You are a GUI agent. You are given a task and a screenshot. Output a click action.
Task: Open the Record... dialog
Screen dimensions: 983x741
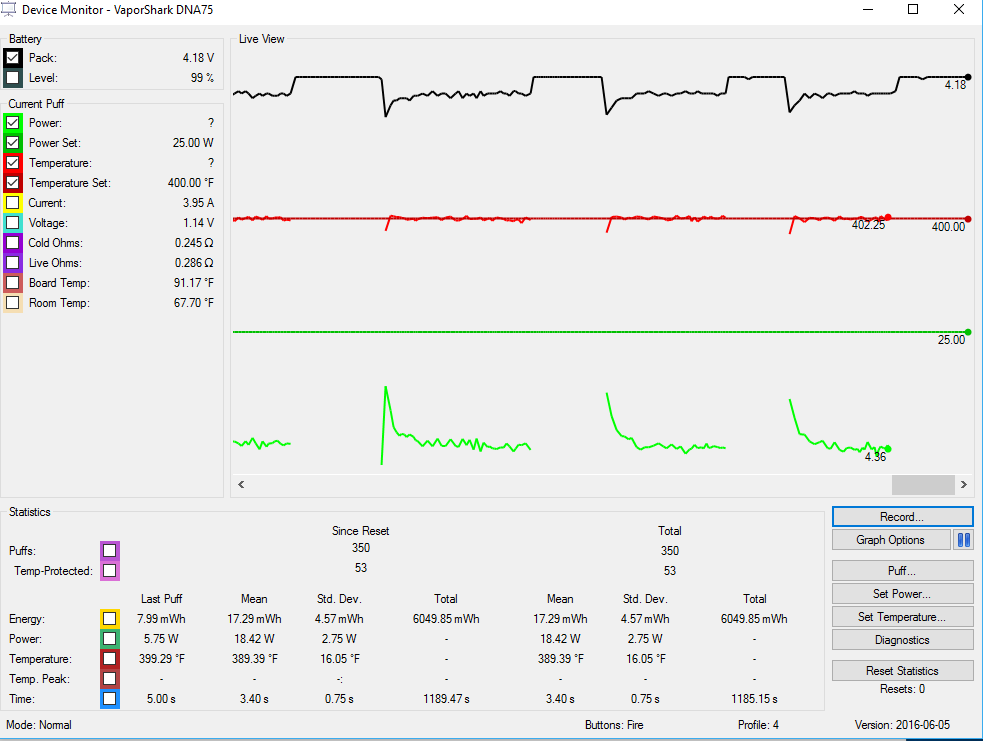(902, 517)
